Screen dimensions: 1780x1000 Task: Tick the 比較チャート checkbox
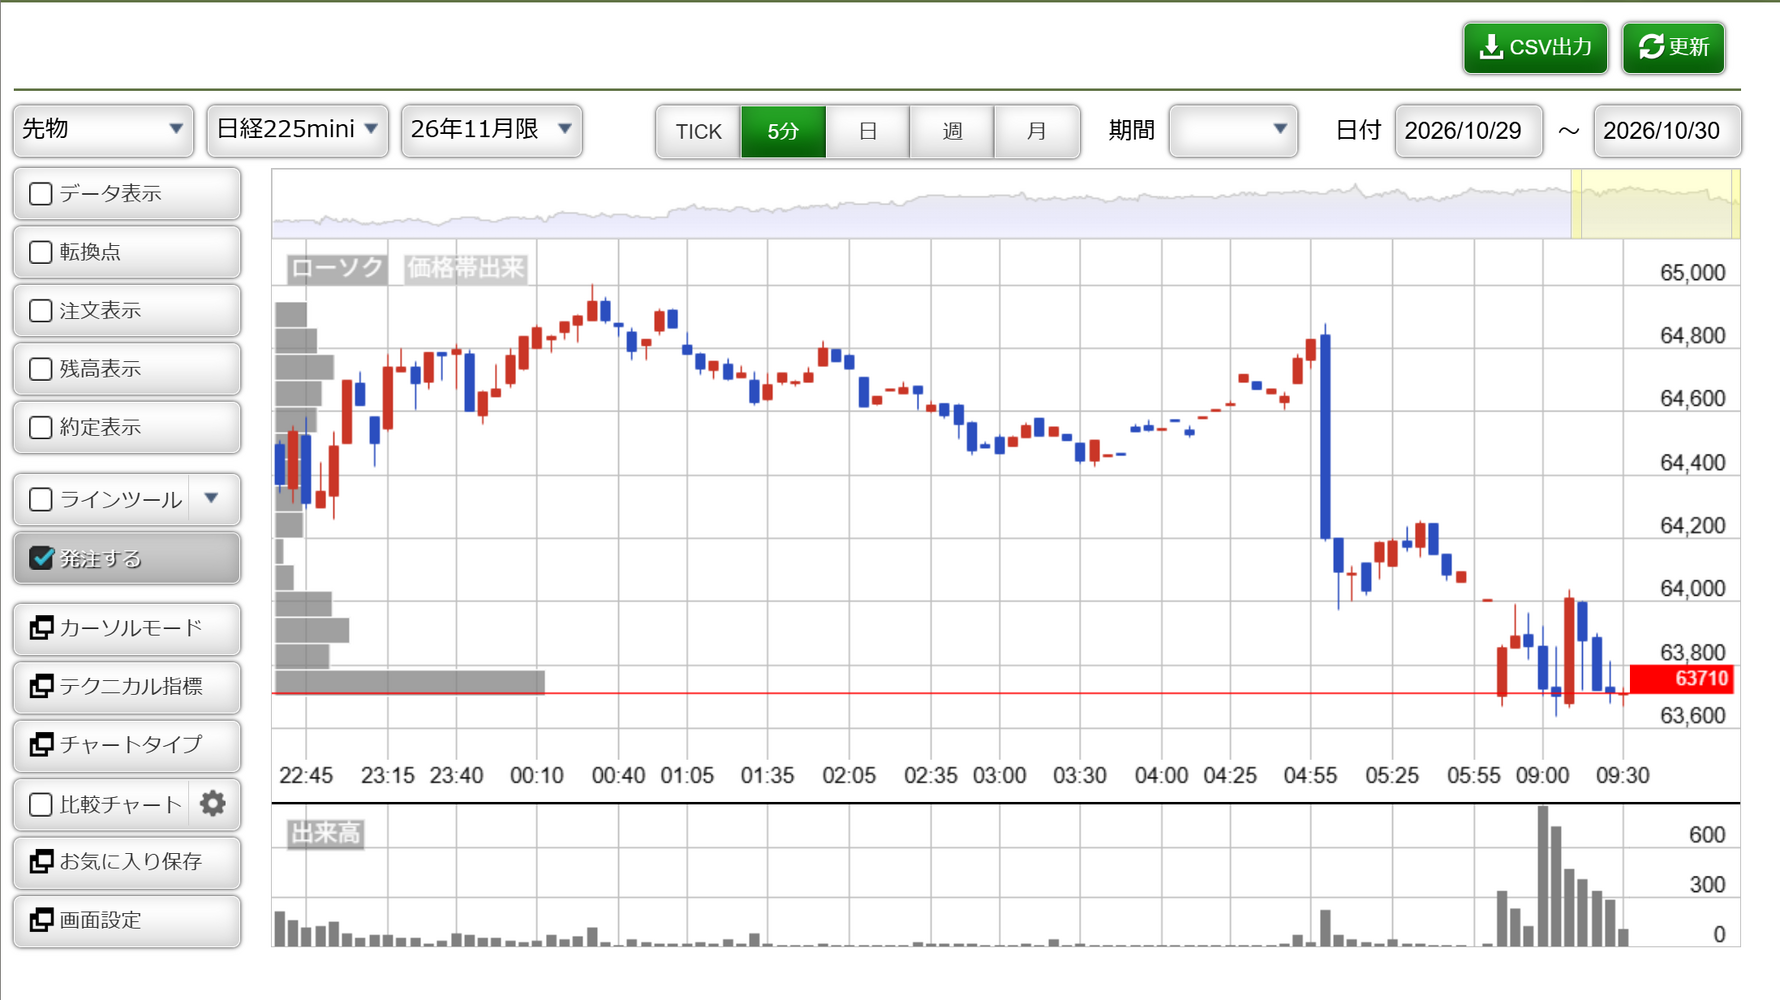tap(41, 805)
